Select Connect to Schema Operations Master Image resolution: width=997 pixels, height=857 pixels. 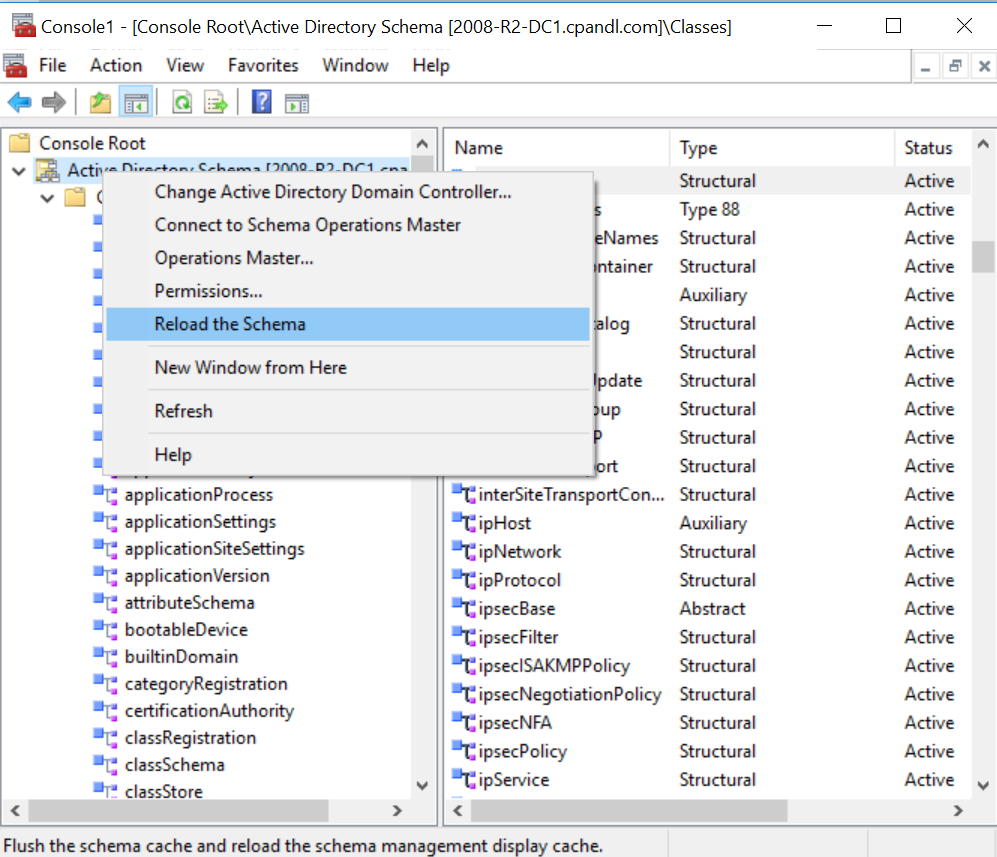click(x=348, y=225)
